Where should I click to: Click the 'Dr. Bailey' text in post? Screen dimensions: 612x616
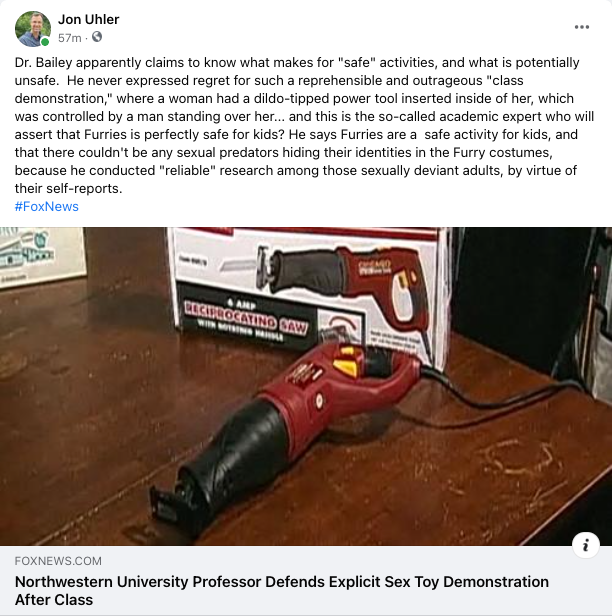tap(44, 62)
